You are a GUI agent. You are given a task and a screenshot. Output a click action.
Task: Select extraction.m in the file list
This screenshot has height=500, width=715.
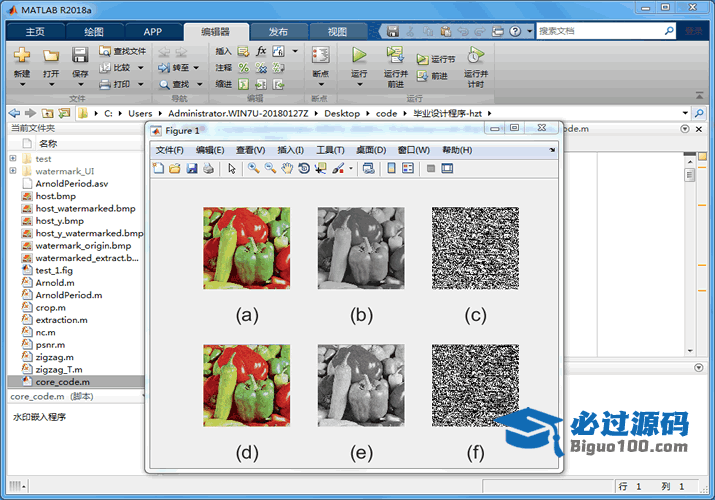tap(76, 320)
